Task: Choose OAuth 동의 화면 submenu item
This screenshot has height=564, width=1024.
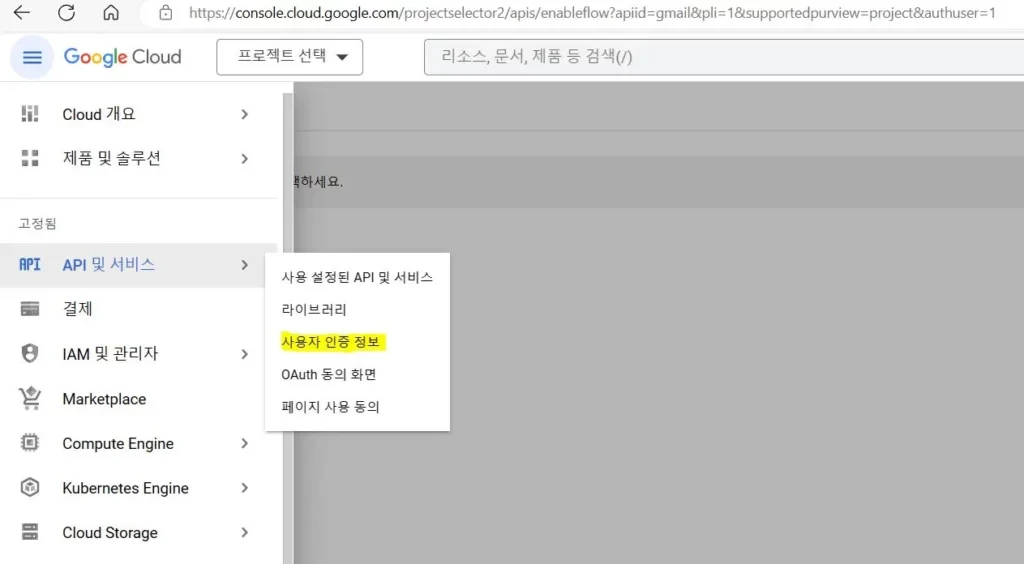Action: [328, 375]
